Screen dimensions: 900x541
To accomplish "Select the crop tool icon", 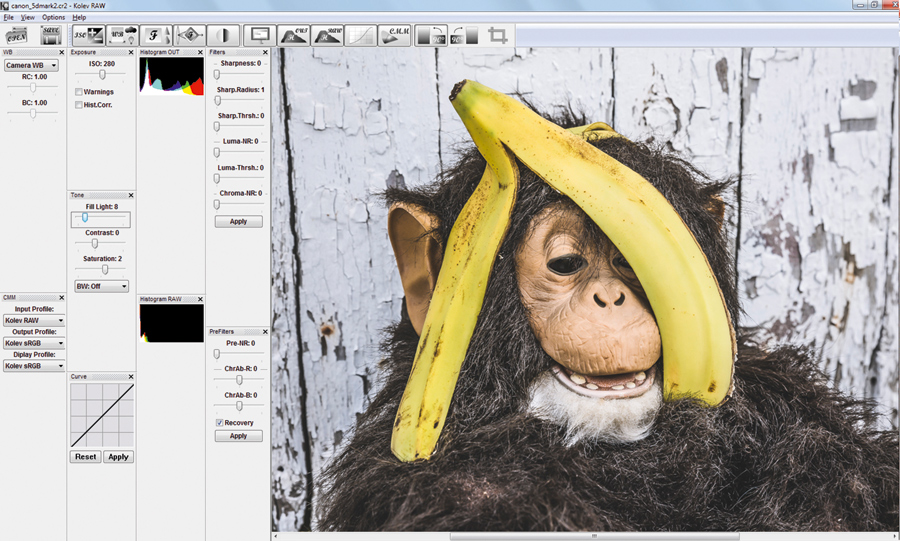I will pos(498,36).
